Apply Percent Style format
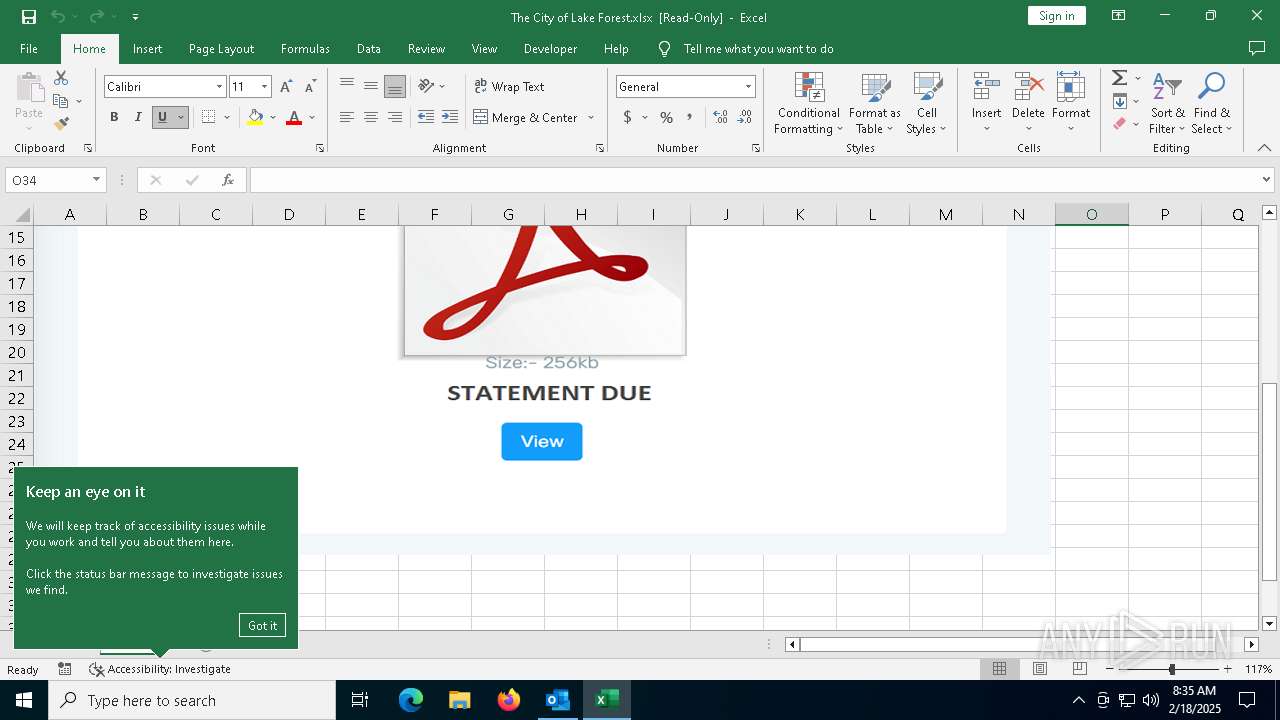This screenshot has width=1280, height=720. (666, 117)
